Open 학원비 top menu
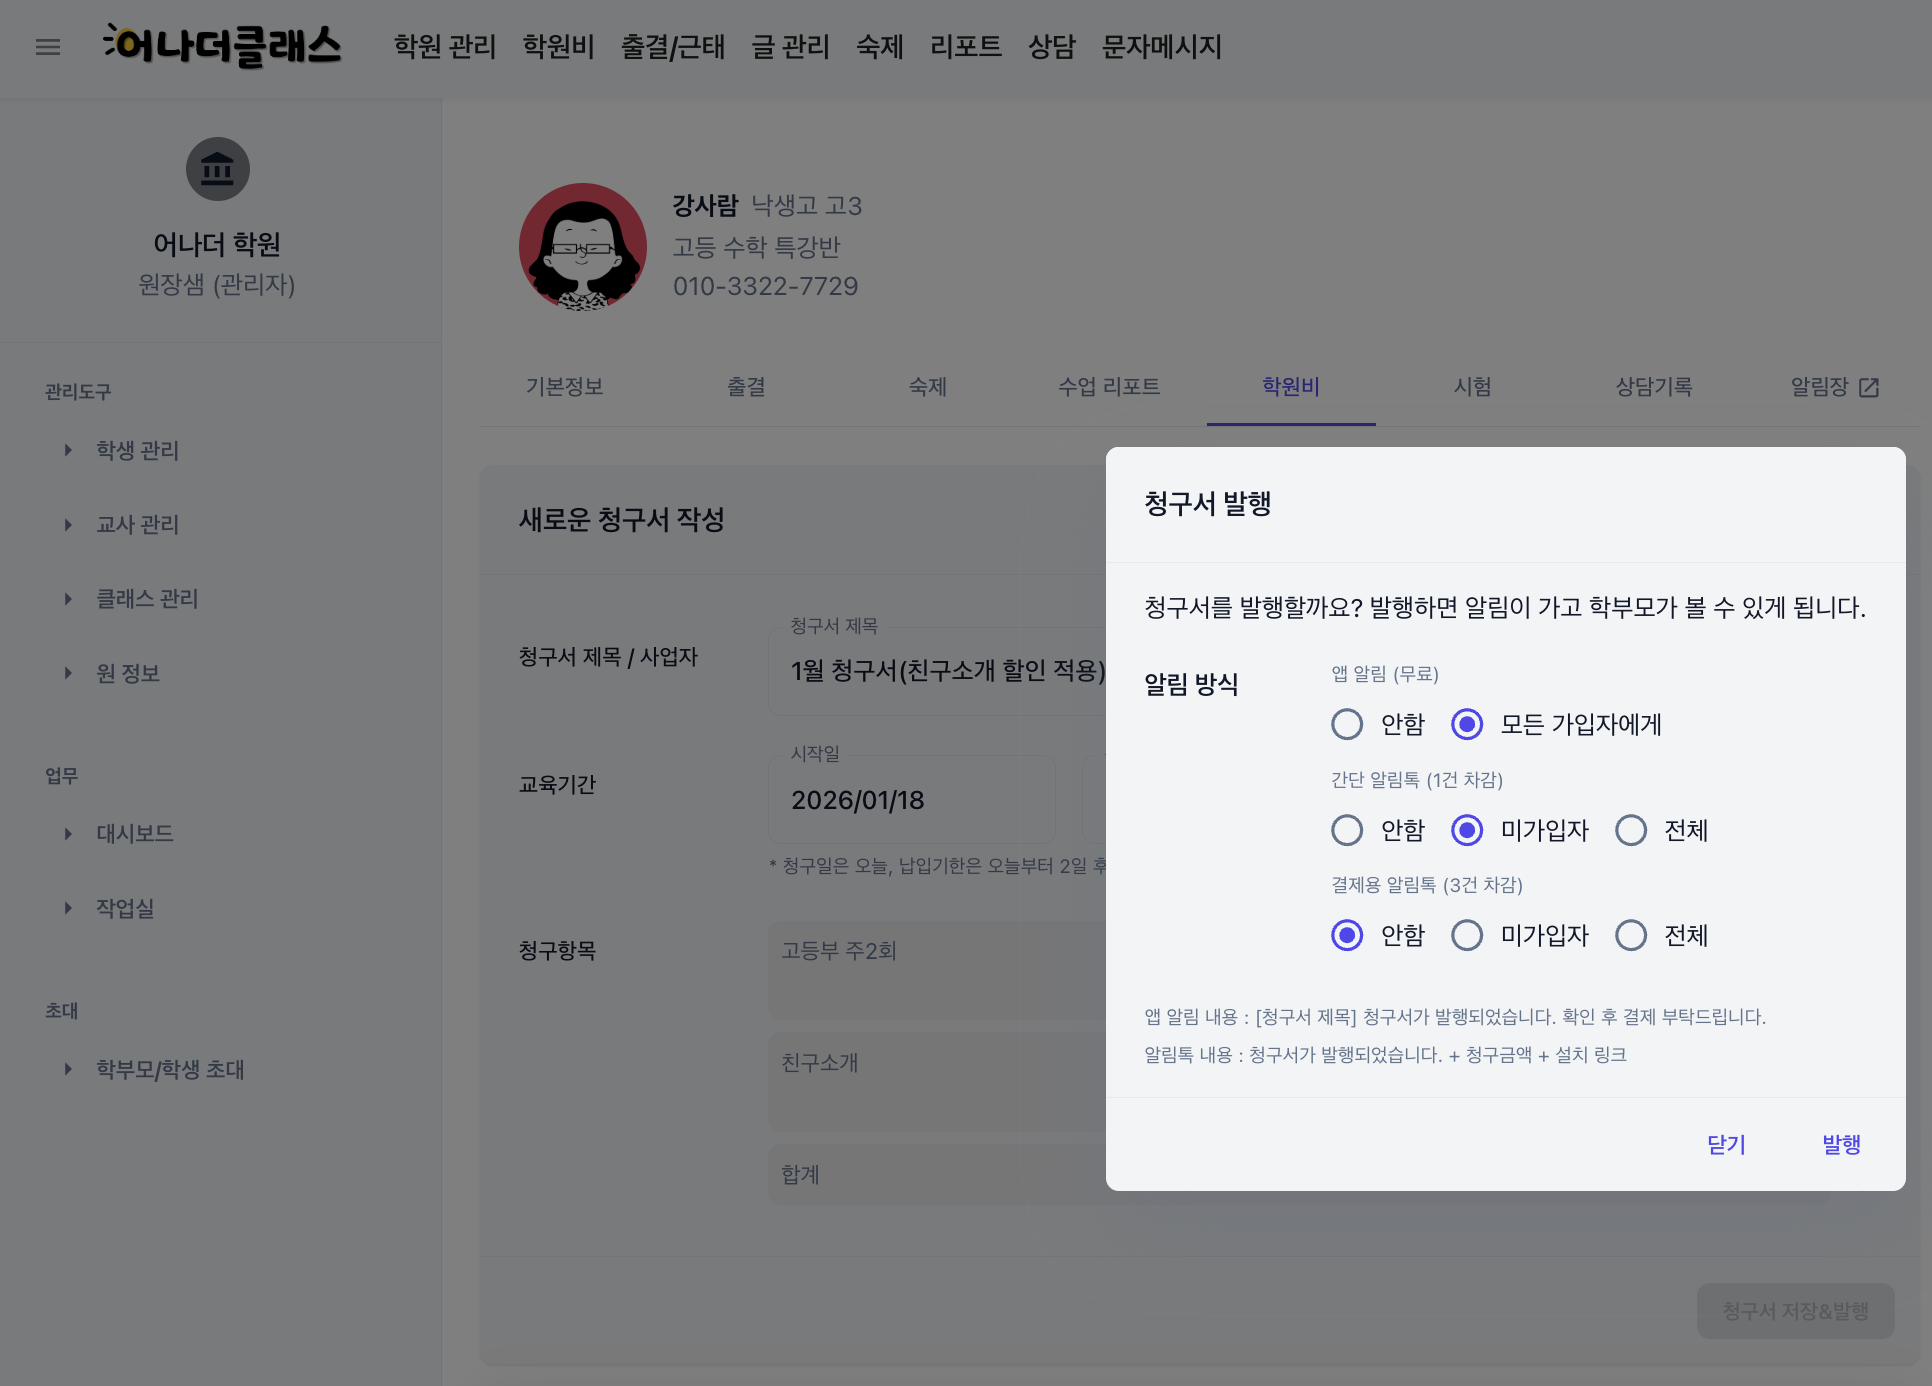1932x1386 pixels. (x=558, y=47)
